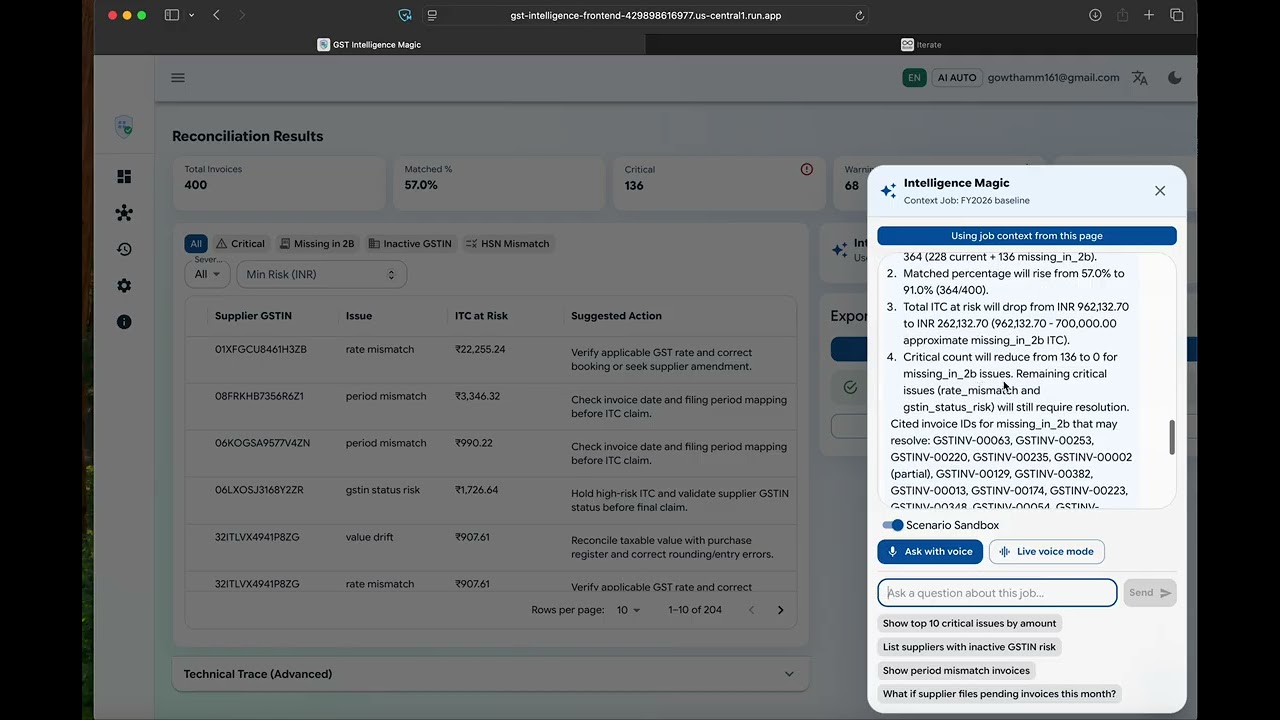Screen dimensions: 1280x720
Task: Filter by Critical issues chip
Action: point(241,244)
